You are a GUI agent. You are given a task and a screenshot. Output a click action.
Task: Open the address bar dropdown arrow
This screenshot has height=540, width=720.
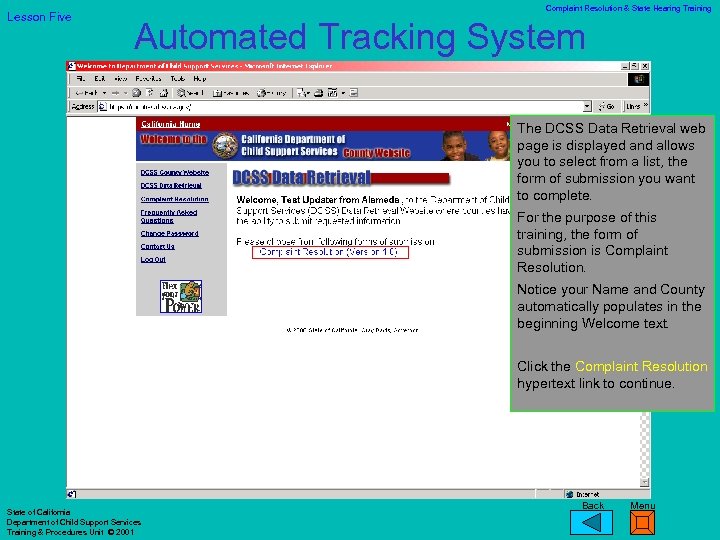click(x=587, y=107)
